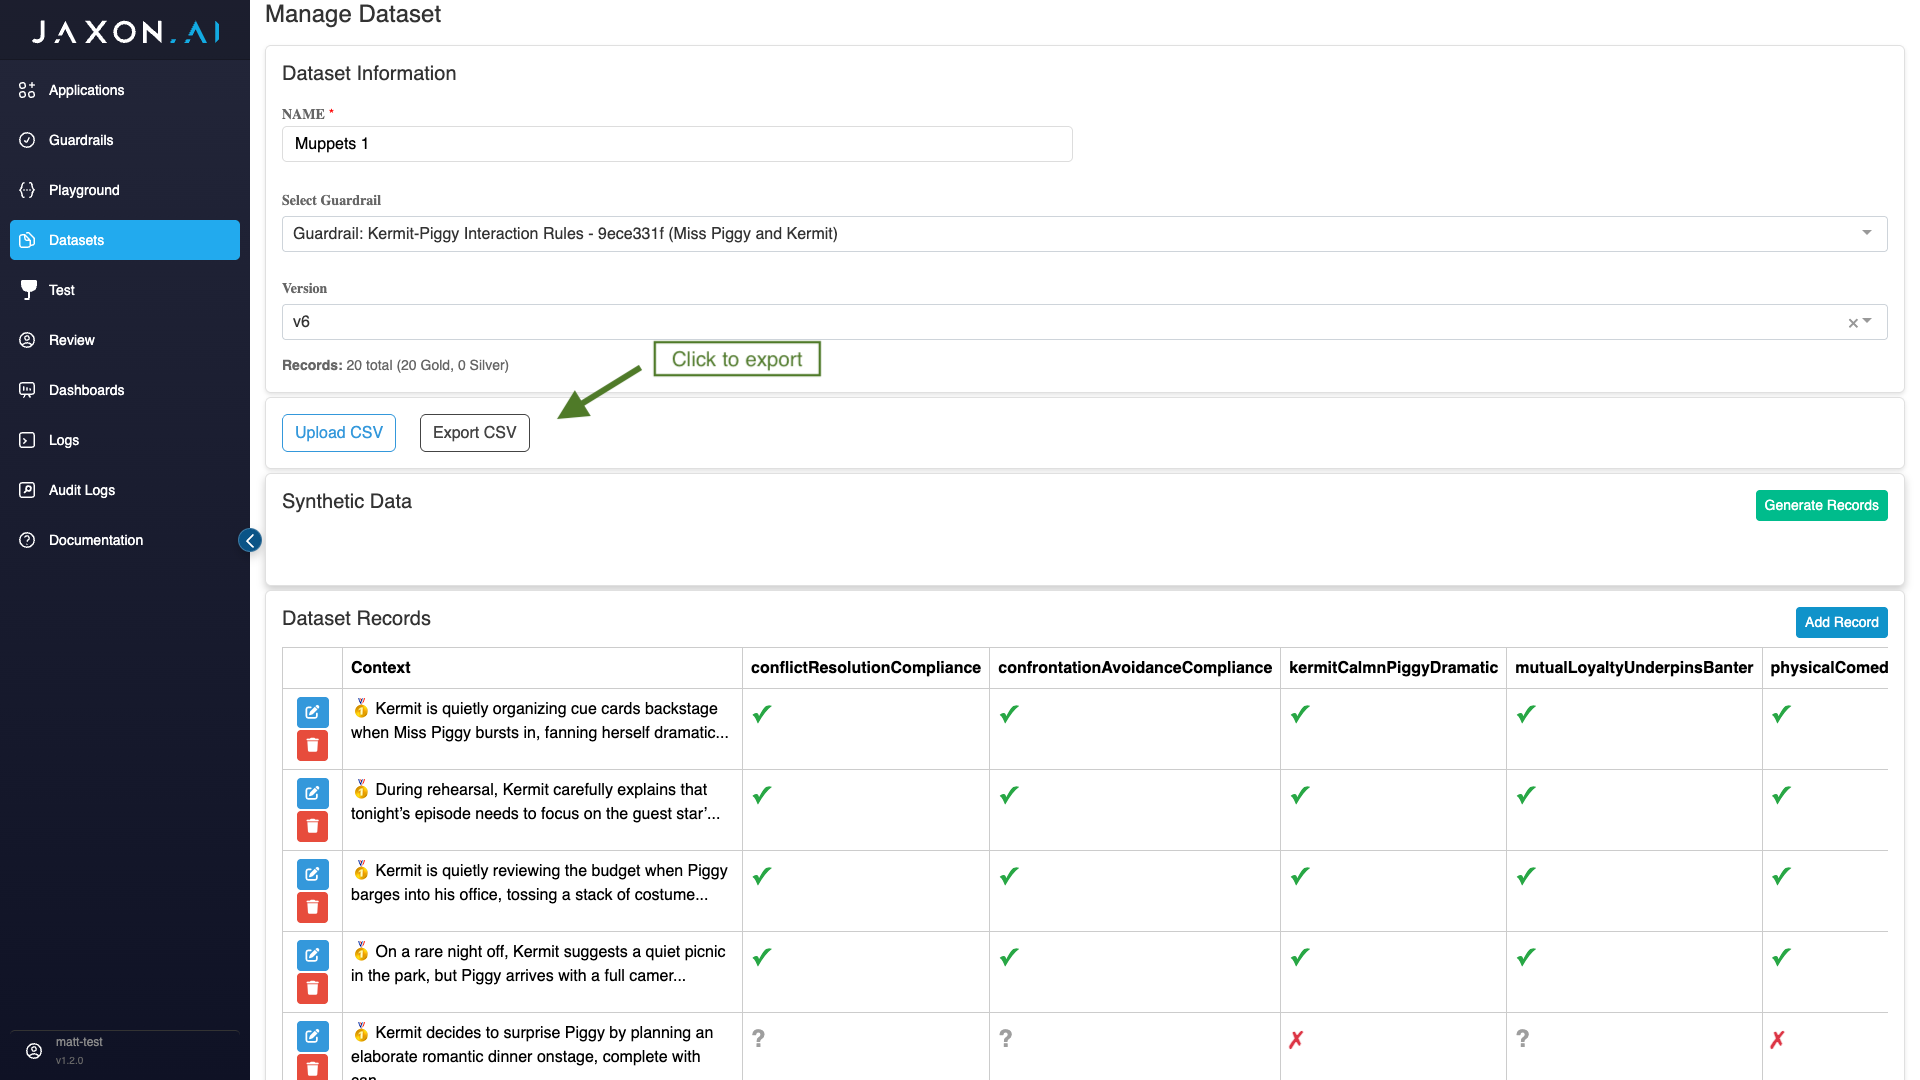Open the Review section
Image resolution: width=1920 pixels, height=1080 pixels.
[71, 340]
